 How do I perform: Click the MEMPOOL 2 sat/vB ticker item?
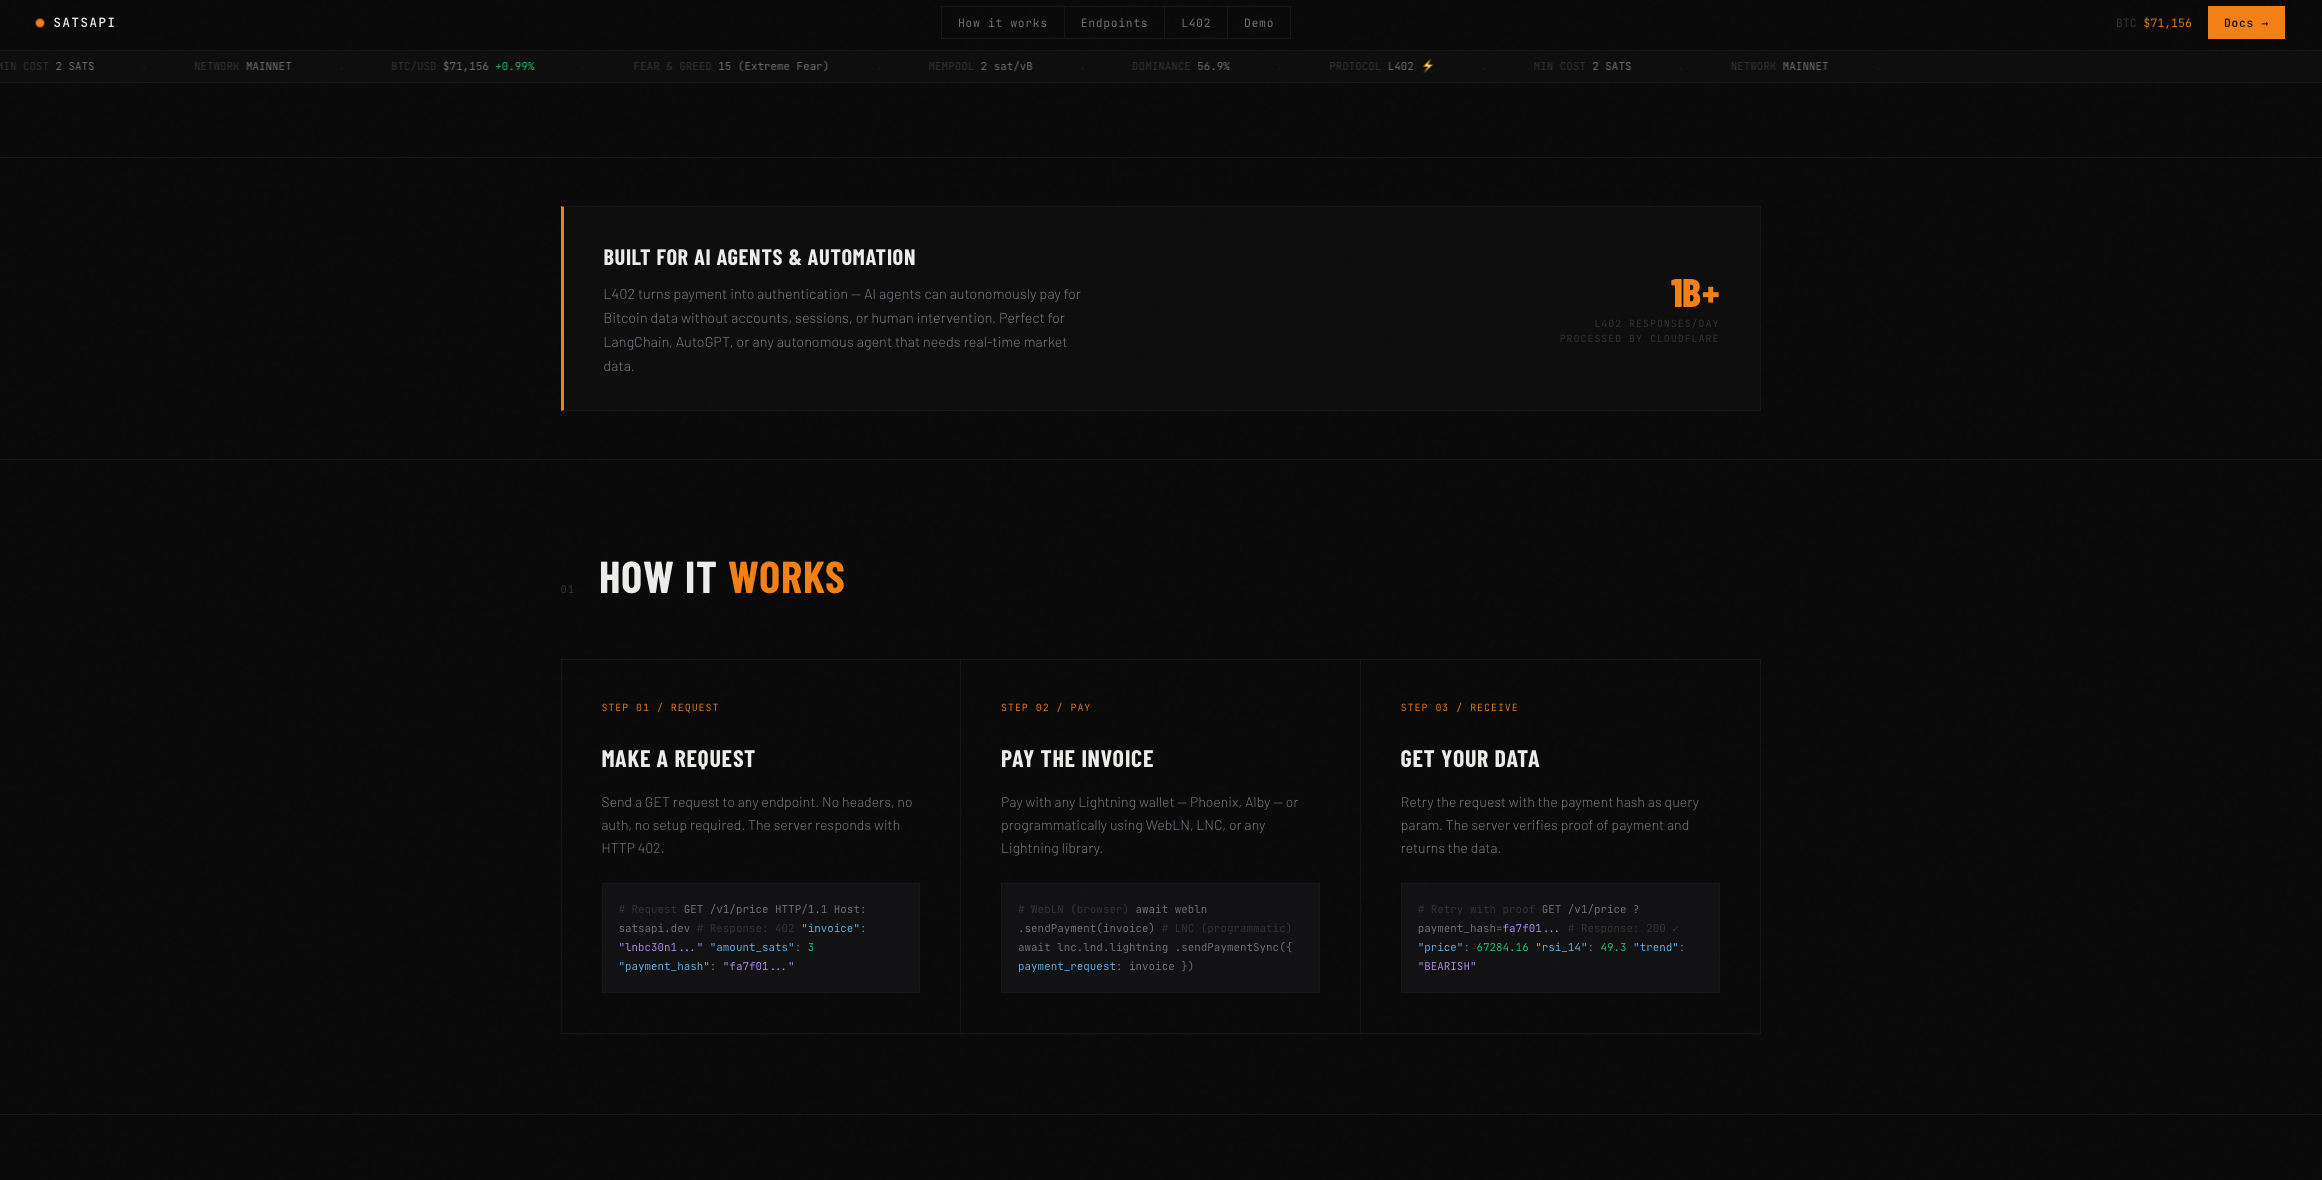click(x=980, y=66)
